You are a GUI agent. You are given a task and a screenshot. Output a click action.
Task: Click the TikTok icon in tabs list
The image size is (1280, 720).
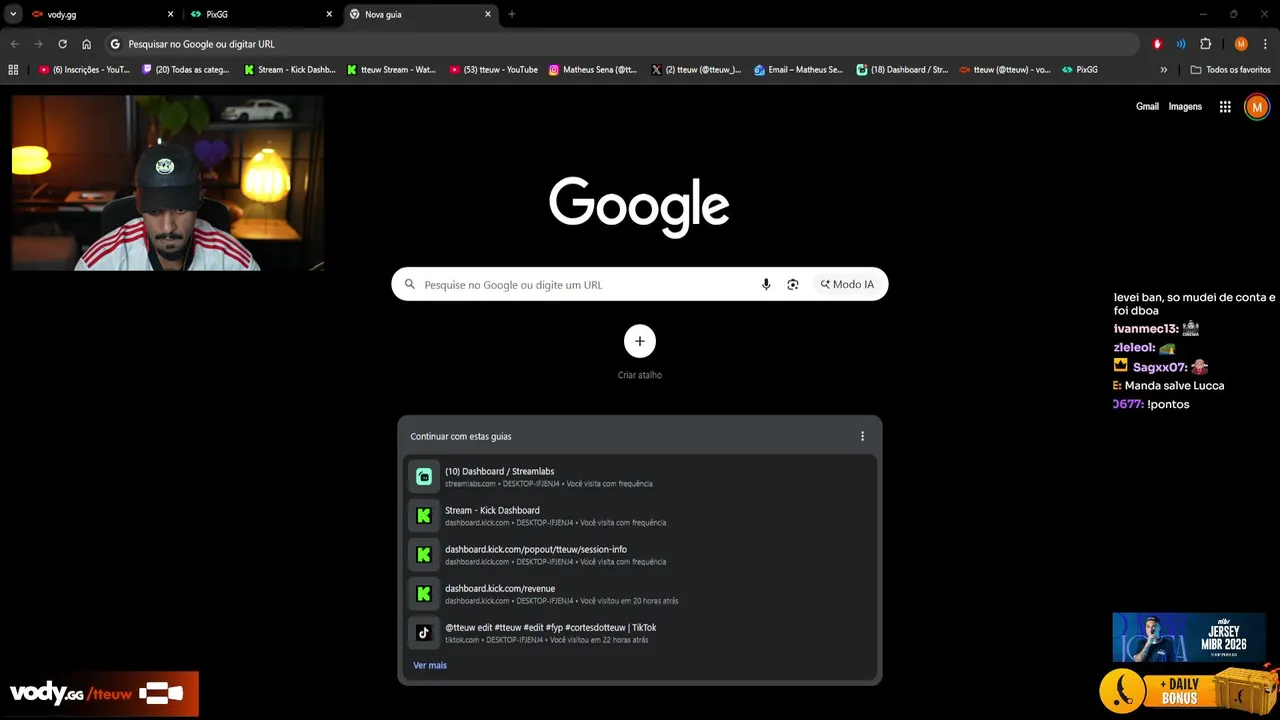click(424, 633)
